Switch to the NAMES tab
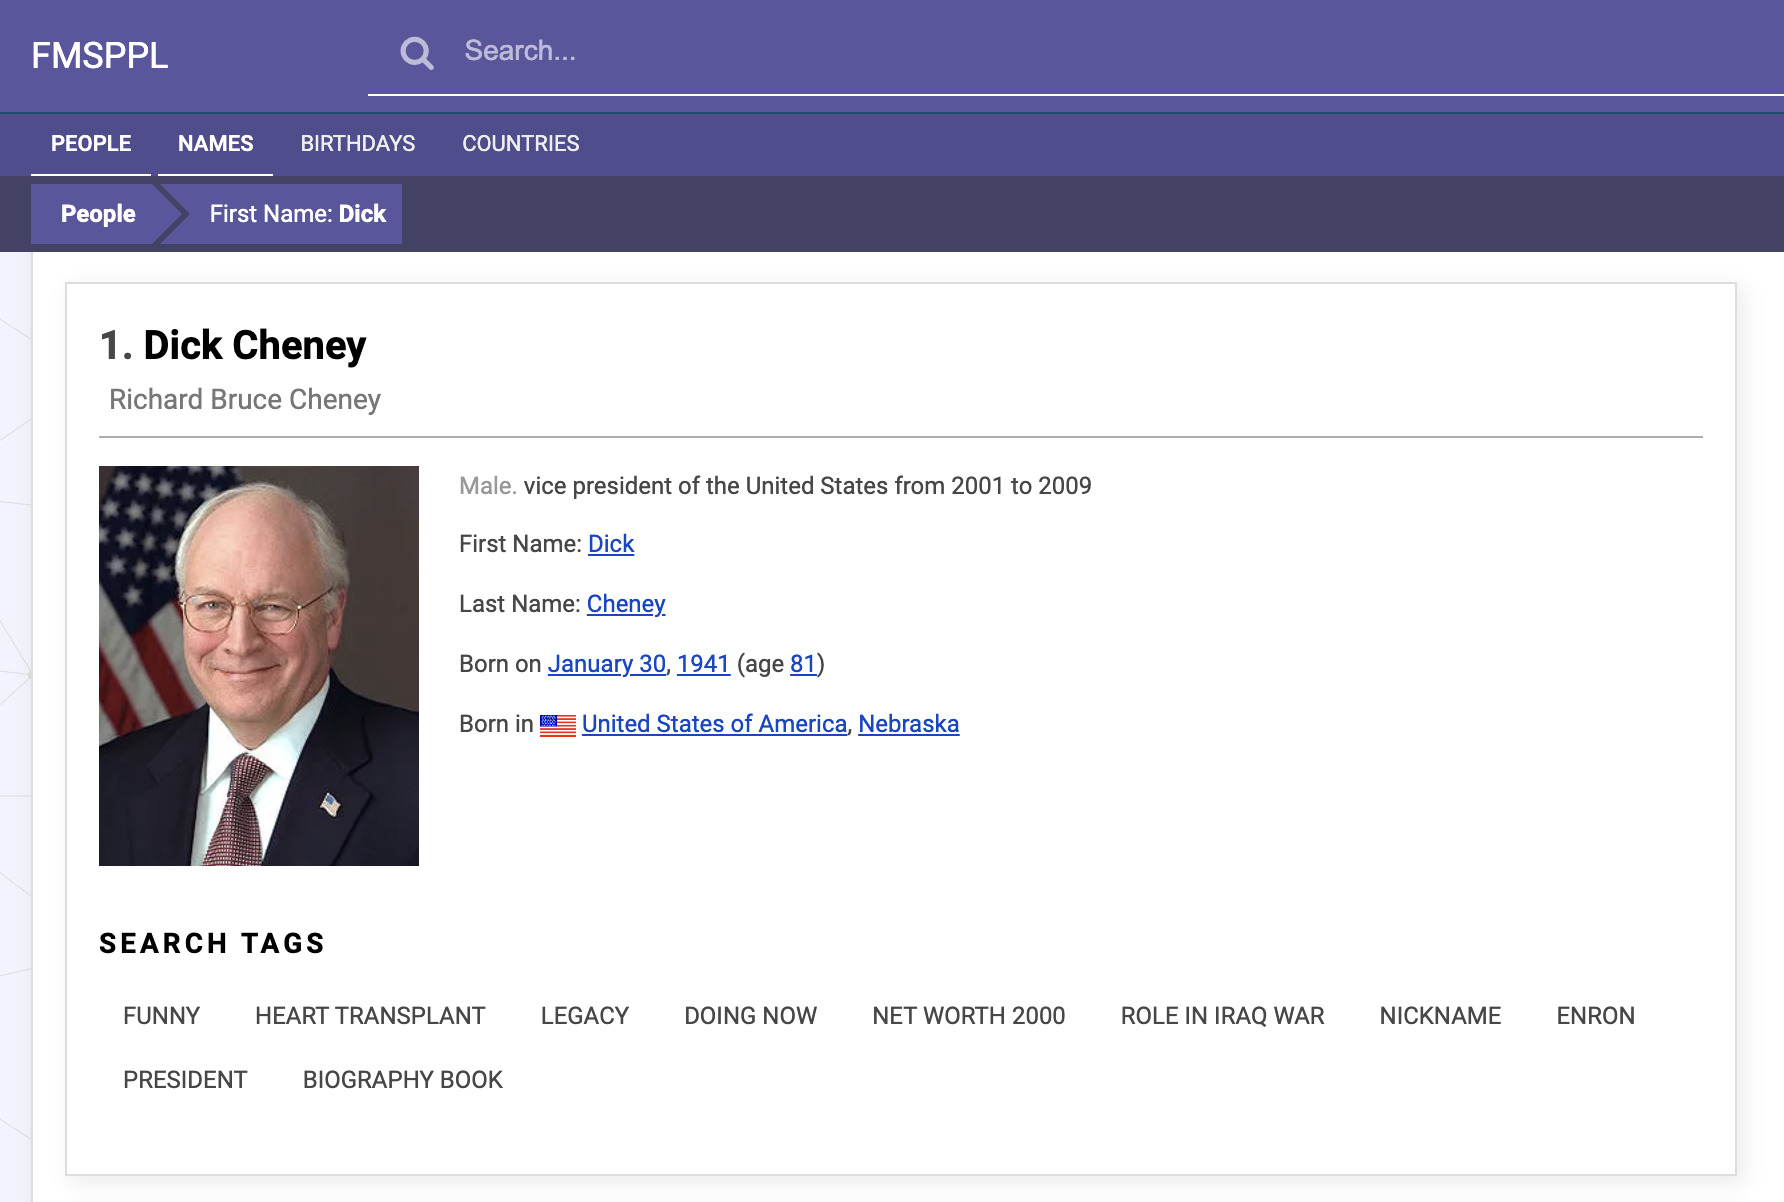This screenshot has width=1784, height=1202. click(x=215, y=143)
